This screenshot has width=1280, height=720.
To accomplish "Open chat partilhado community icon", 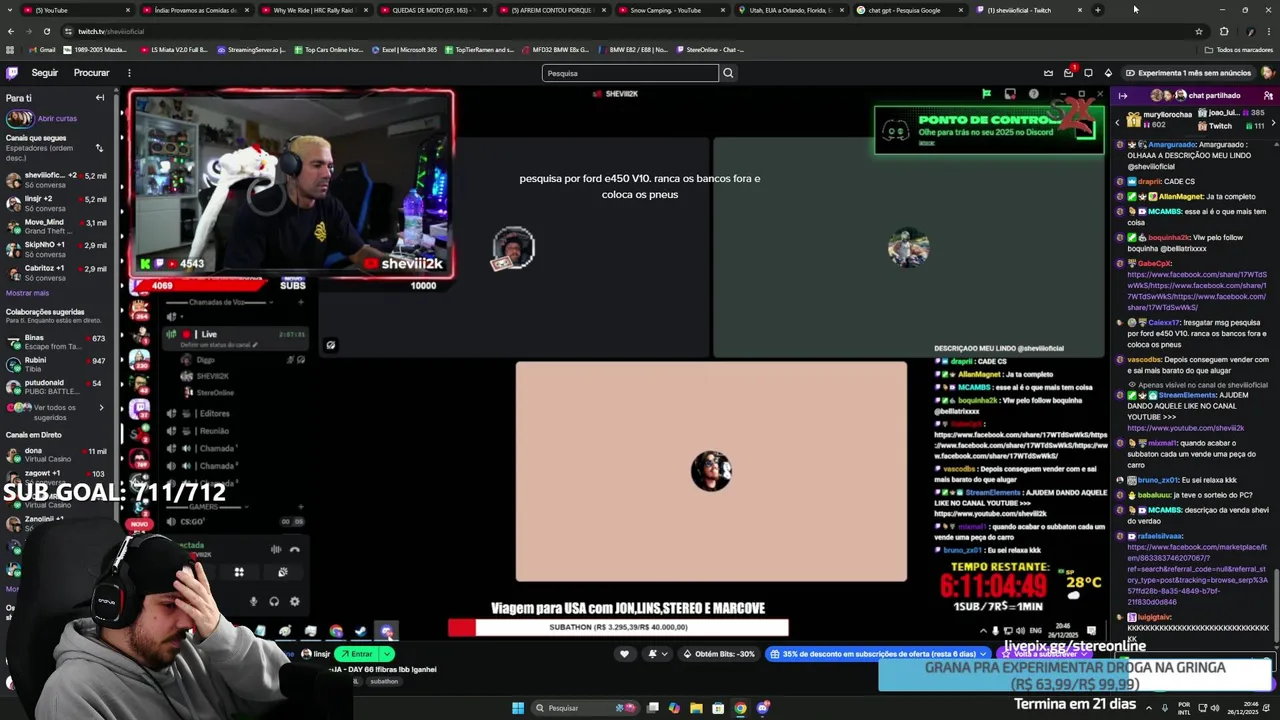I will point(1268,96).
